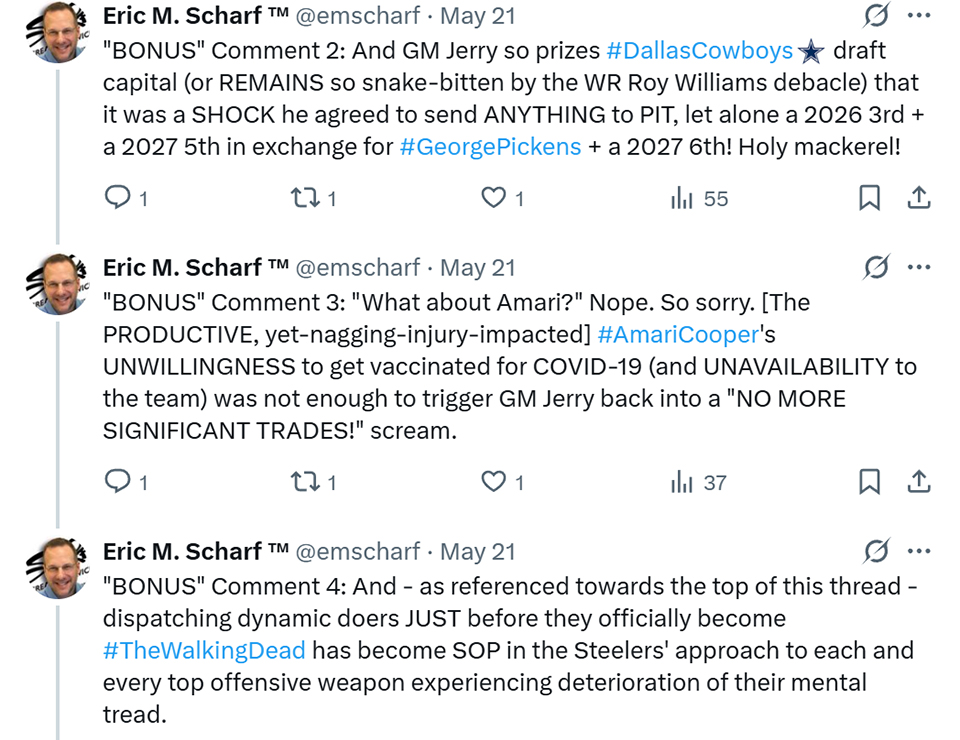Open Grok icon on Comment 2 tweet

pyautogui.click(x=876, y=16)
